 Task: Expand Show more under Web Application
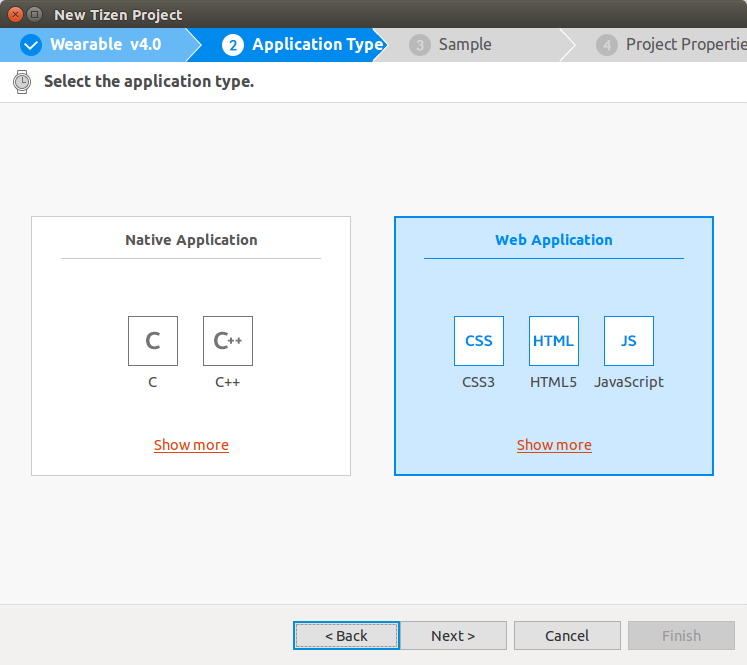554,445
